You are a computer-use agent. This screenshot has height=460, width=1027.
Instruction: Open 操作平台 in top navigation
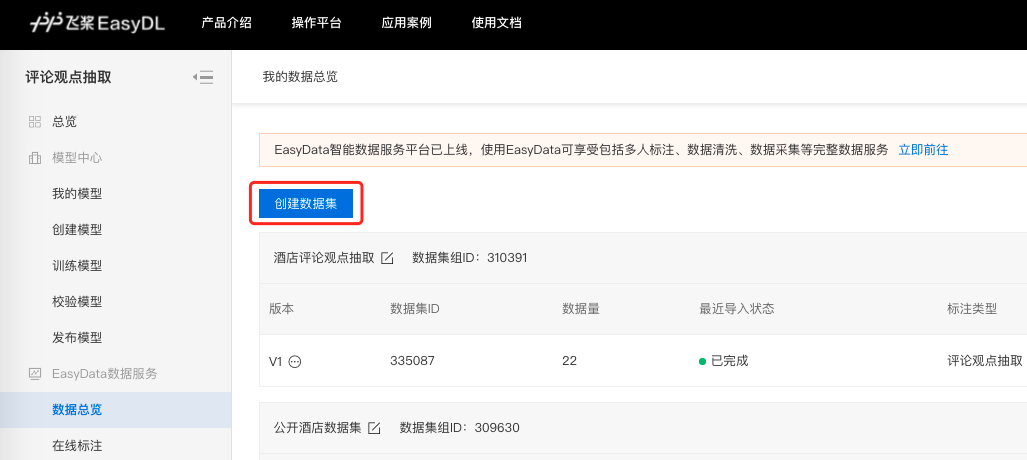point(316,23)
